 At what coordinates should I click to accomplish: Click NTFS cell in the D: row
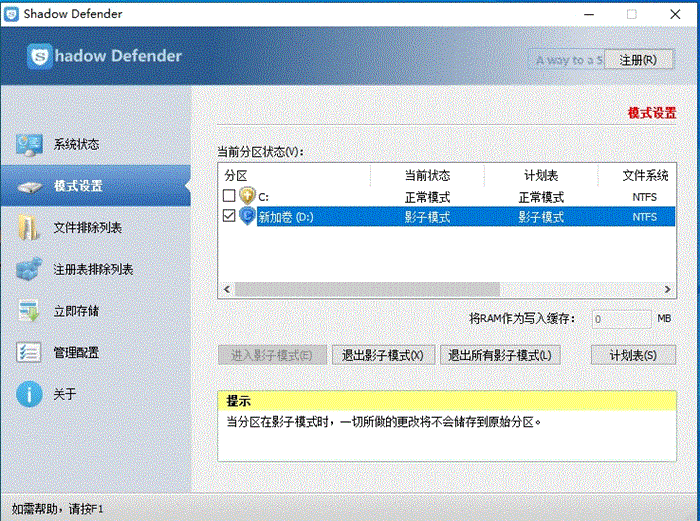coord(645,217)
